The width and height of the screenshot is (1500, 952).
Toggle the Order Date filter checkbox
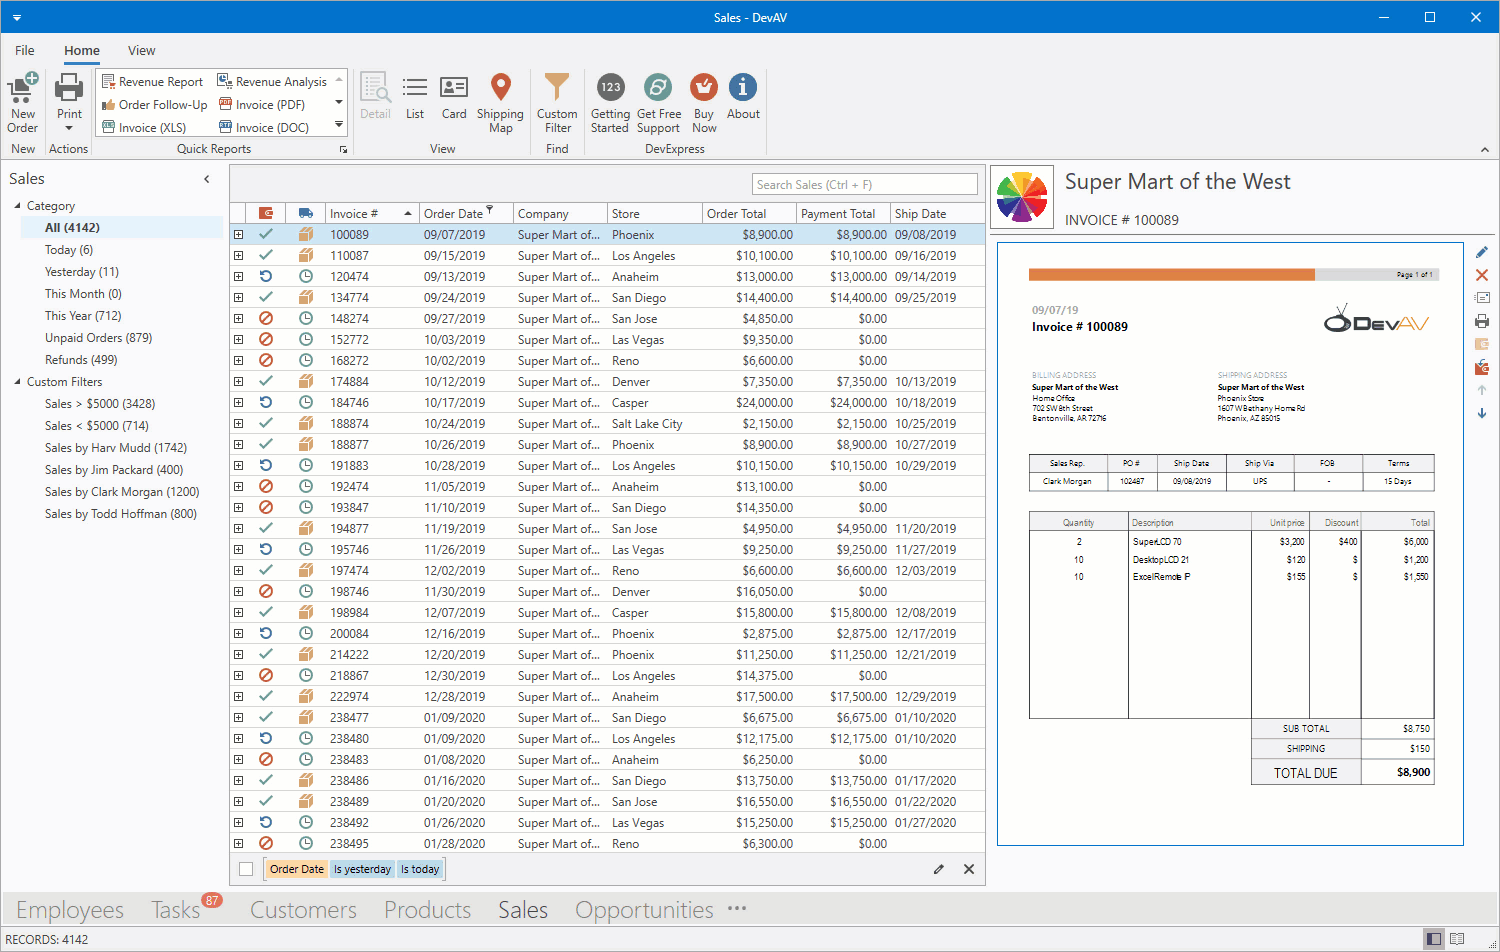[x=246, y=869]
